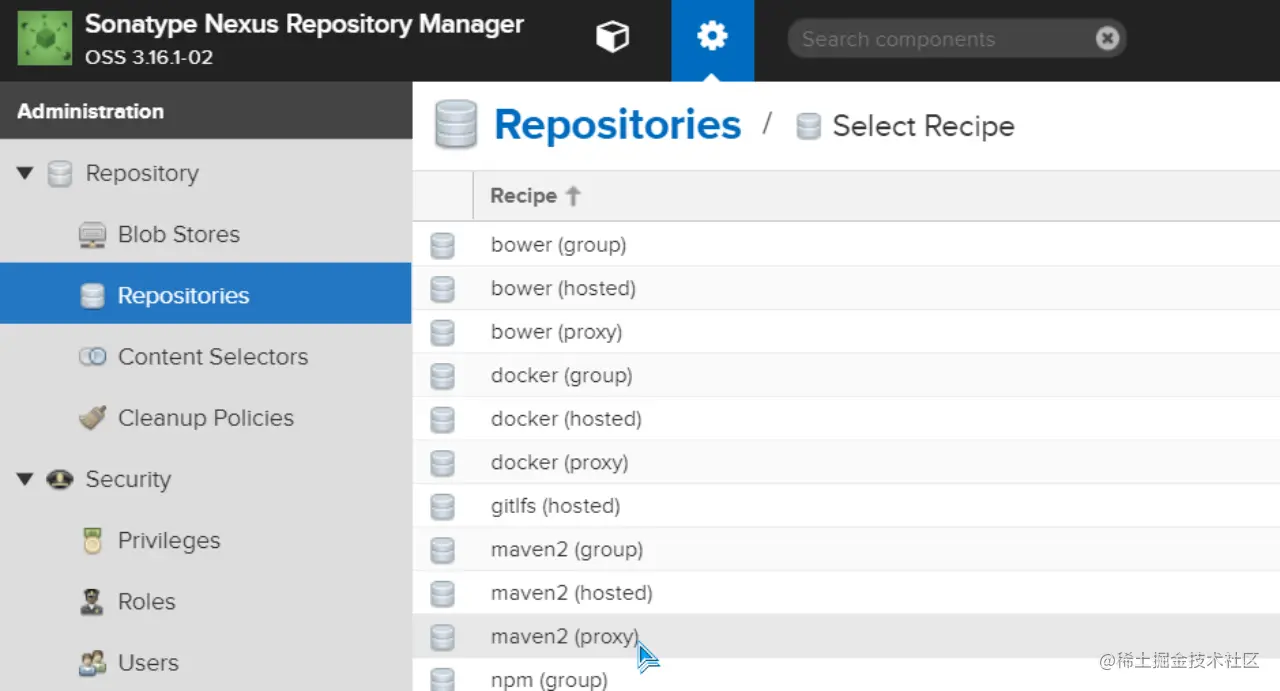The height and width of the screenshot is (691, 1280).
Task: Select the bower (proxy) recipe
Action: 846,332
